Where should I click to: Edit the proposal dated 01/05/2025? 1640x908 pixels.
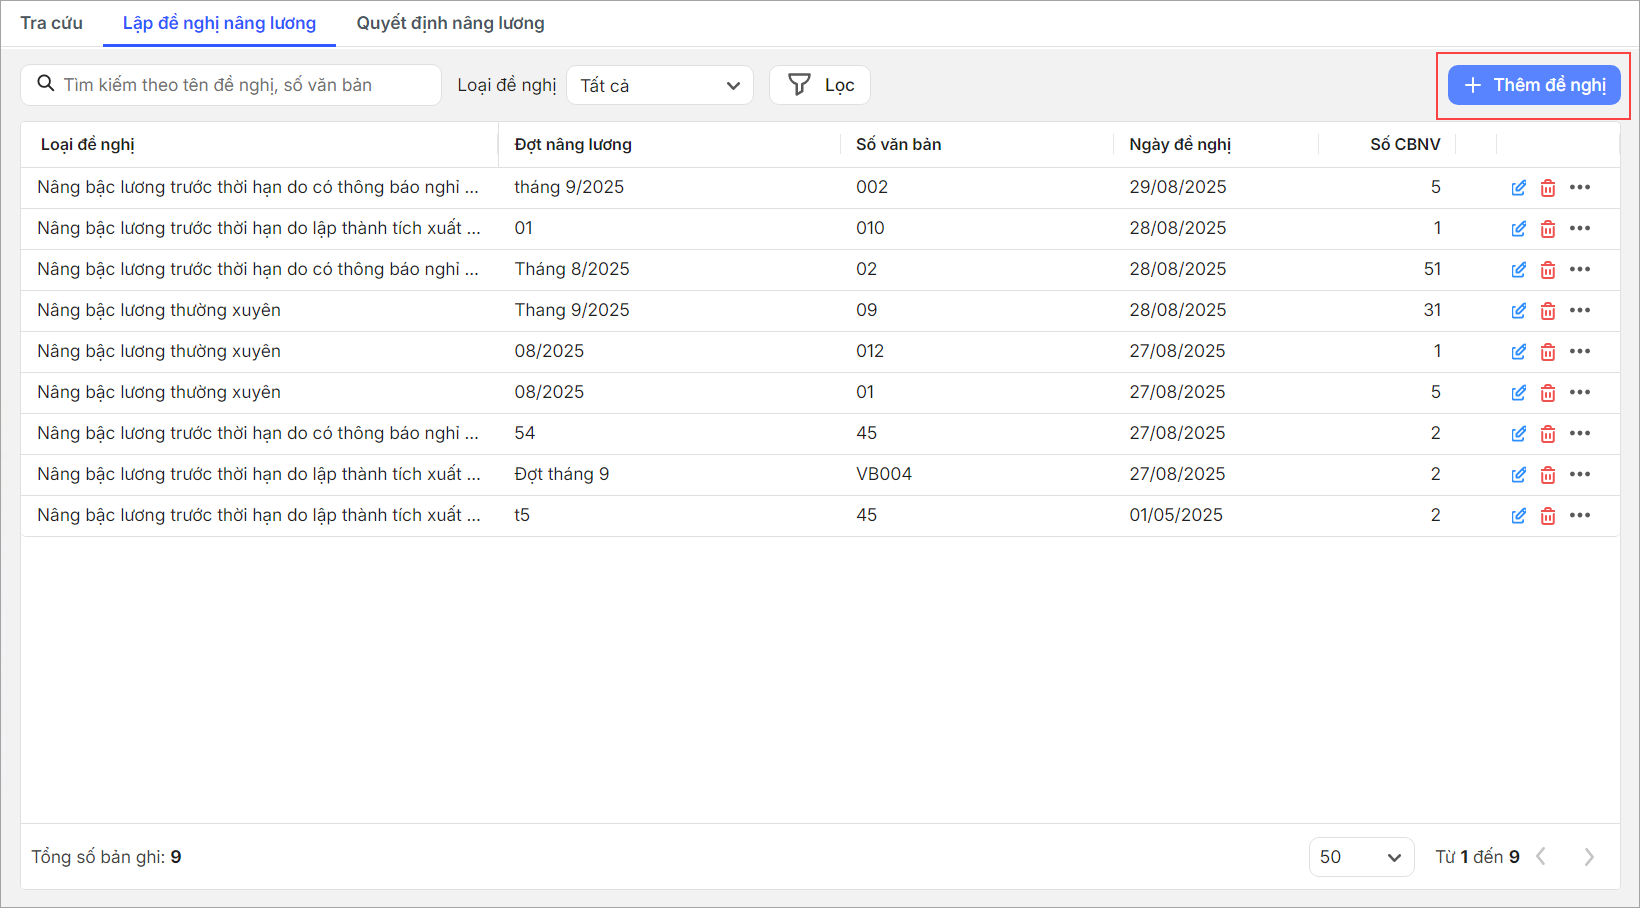[x=1518, y=516]
